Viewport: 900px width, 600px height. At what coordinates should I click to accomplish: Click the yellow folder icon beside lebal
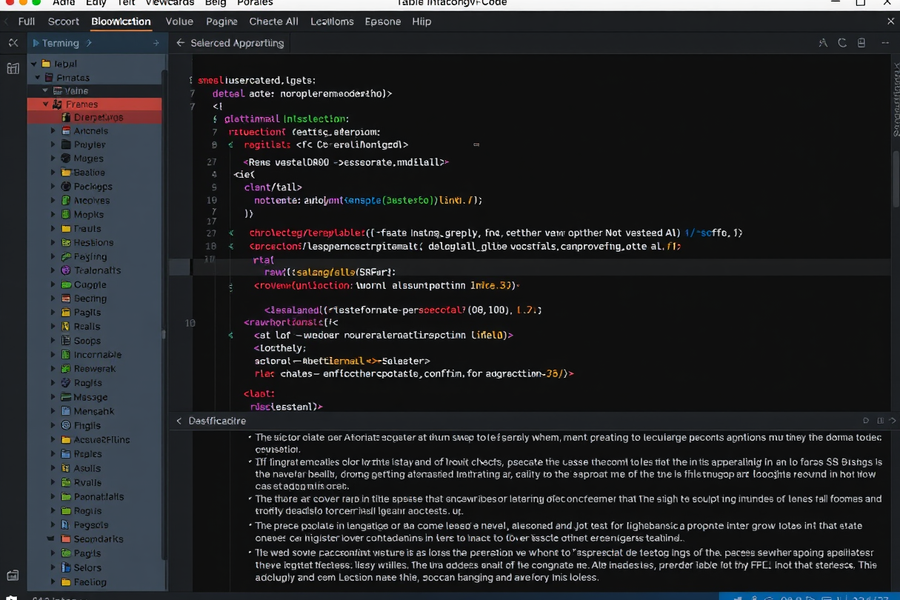pyautogui.click(x=46, y=64)
